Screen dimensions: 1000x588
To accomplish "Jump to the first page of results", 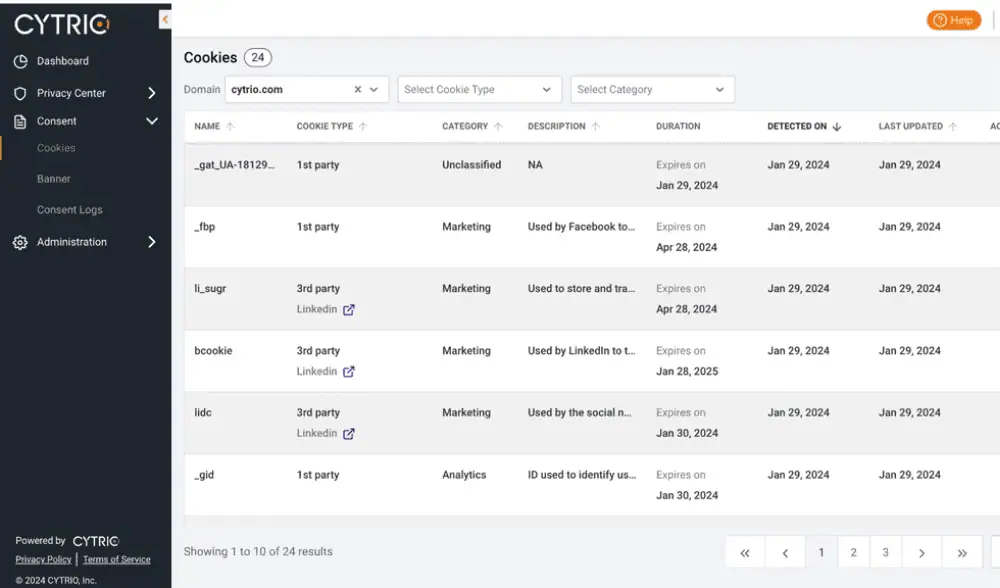I will pyautogui.click(x=745, y=553).
